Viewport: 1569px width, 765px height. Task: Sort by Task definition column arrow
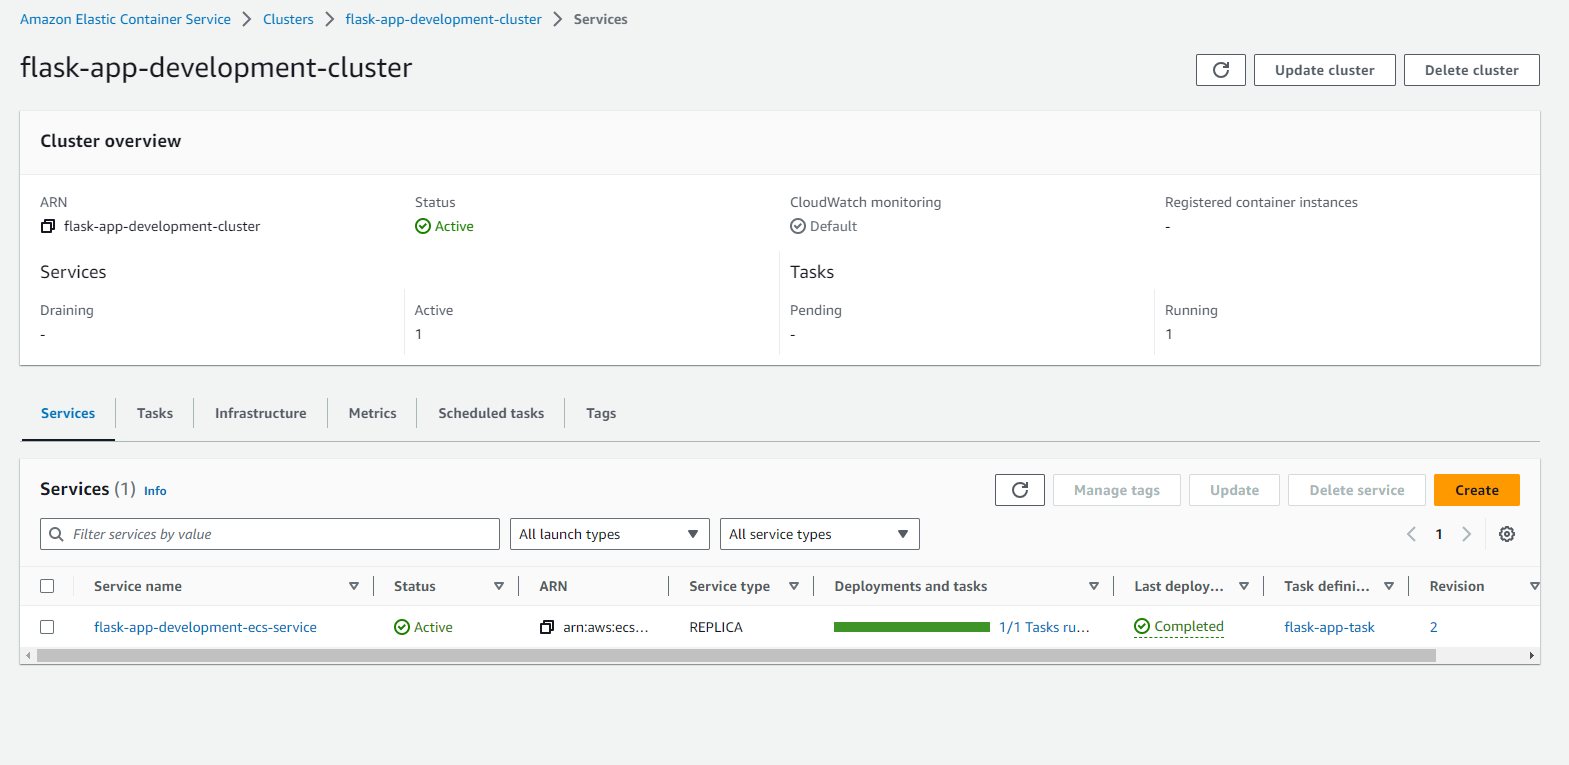point(1389,586)
